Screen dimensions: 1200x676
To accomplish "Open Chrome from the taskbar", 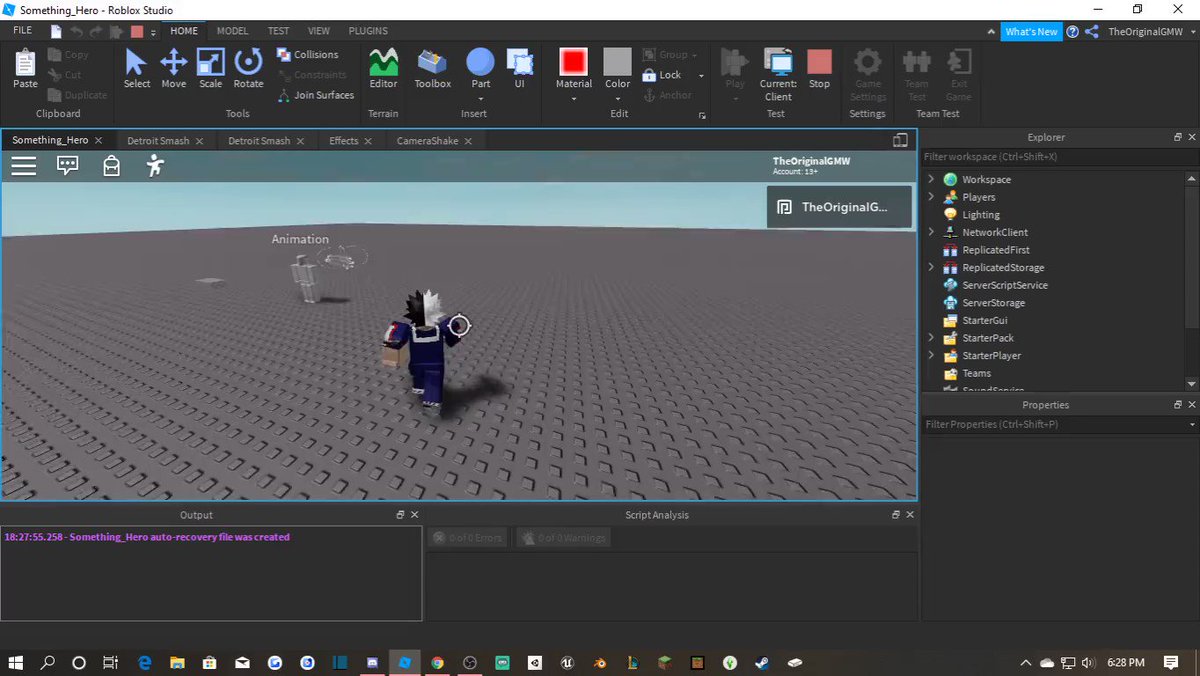I will tap(437, 662).
